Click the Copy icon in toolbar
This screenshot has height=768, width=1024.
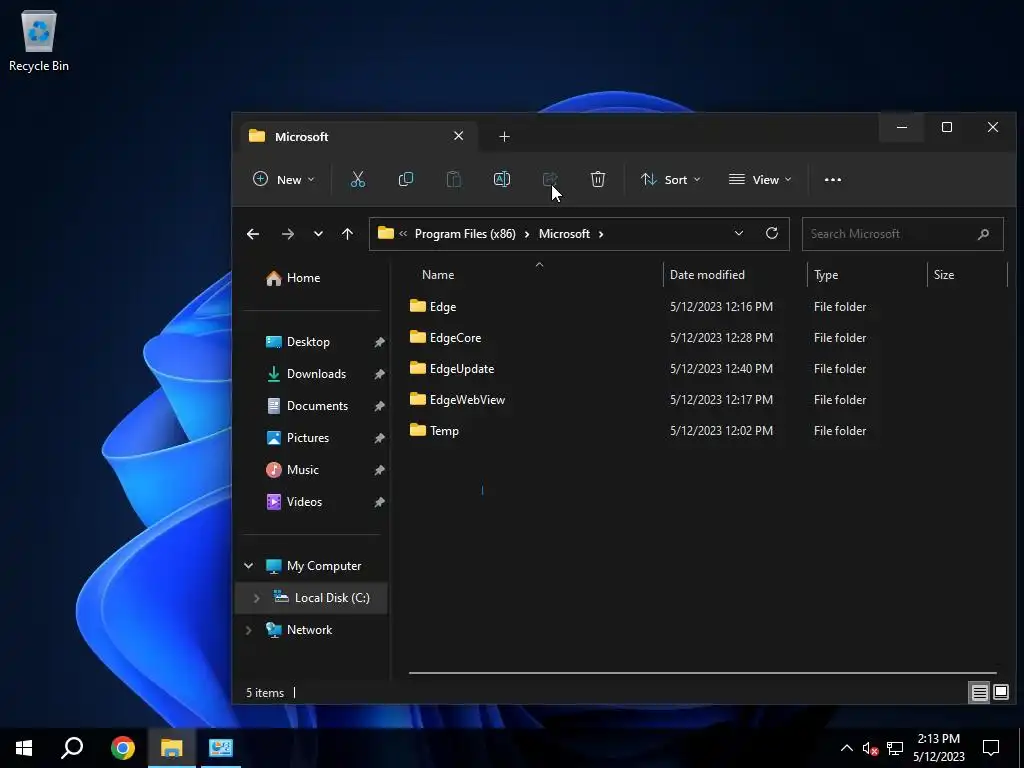click(x=406, y=179)
